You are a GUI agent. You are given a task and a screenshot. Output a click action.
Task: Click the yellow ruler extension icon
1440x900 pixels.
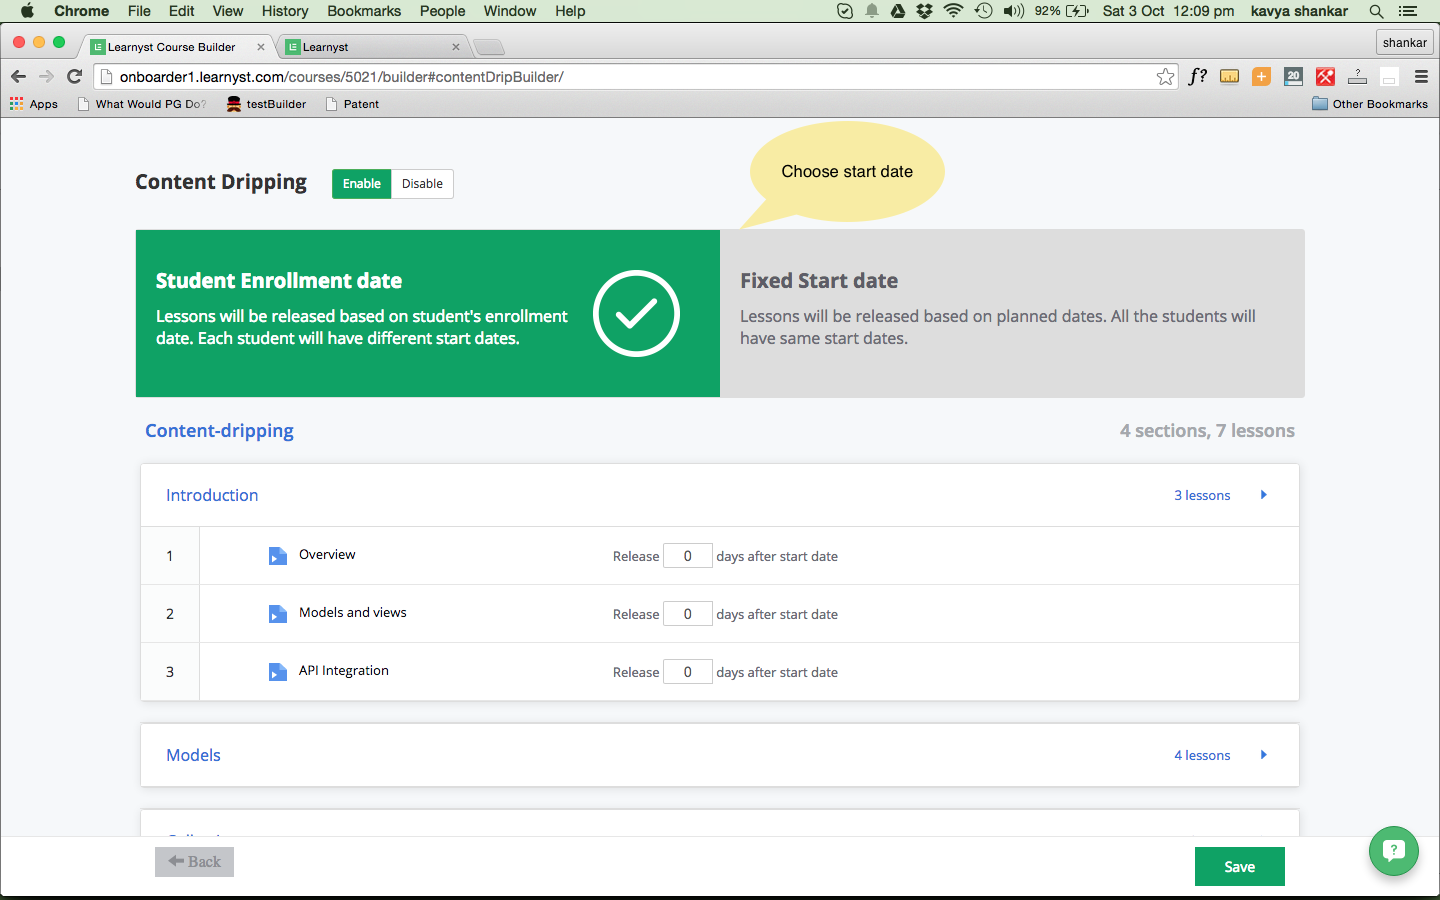[1230, 77]
